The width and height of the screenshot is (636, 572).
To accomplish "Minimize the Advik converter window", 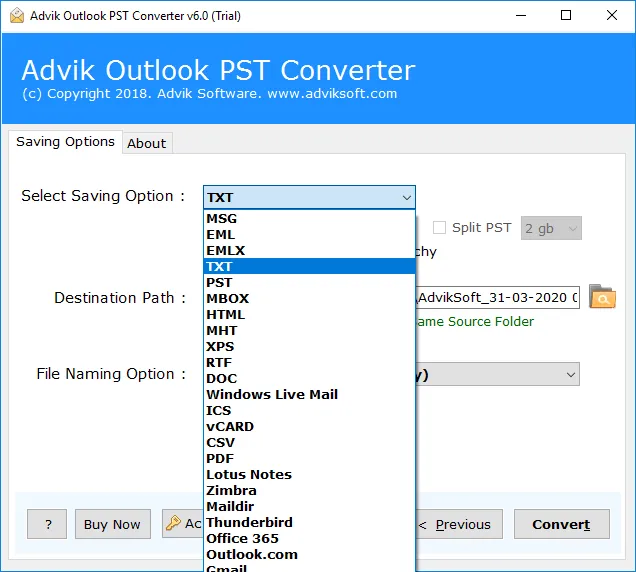I will click(x=521, y=15).
